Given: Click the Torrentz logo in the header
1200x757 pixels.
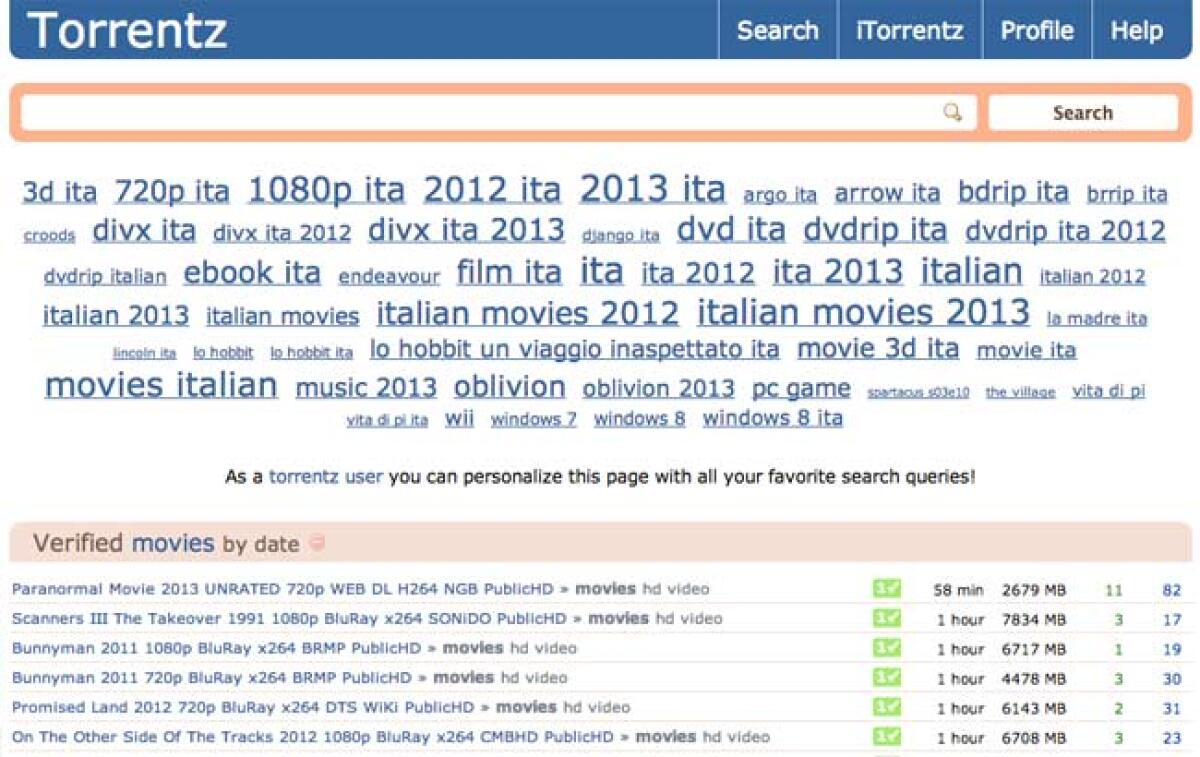Looking at the screenshot, I should [x=127, y=30].
